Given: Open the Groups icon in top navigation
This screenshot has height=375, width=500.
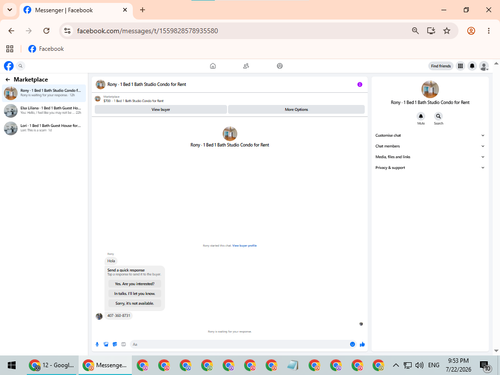Looking at the screenshot, I should pos(280,66).
